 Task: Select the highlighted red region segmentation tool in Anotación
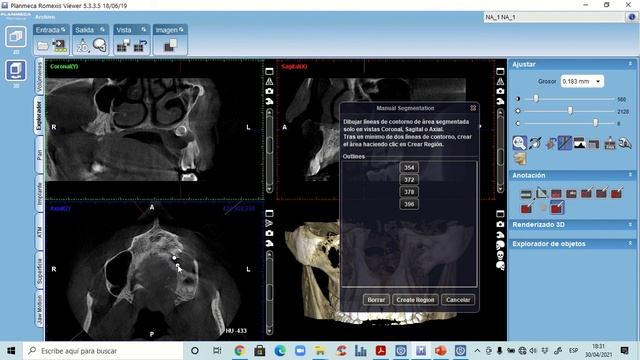(x=557, y=208)
